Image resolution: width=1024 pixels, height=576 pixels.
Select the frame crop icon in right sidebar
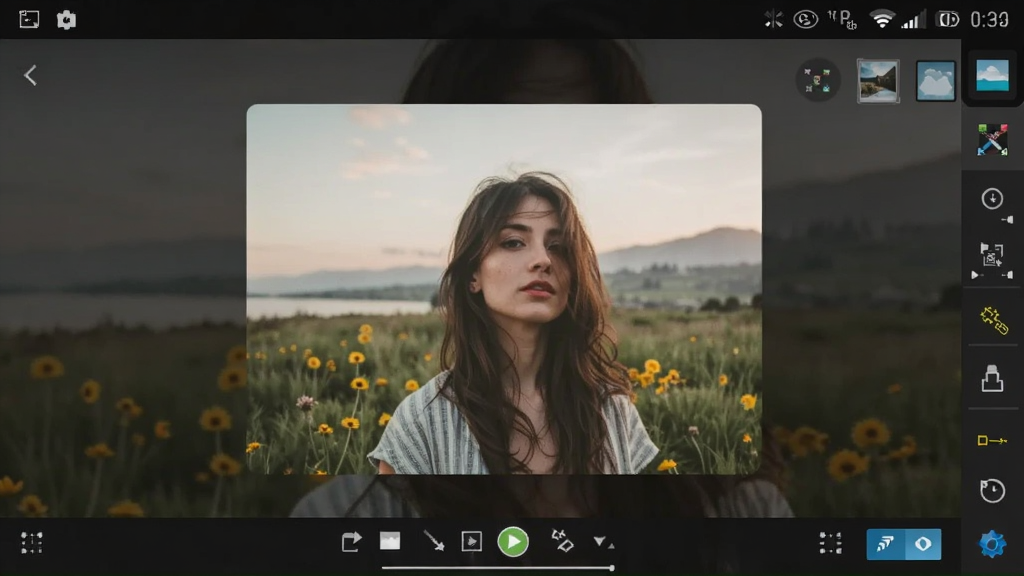[992, 256]
